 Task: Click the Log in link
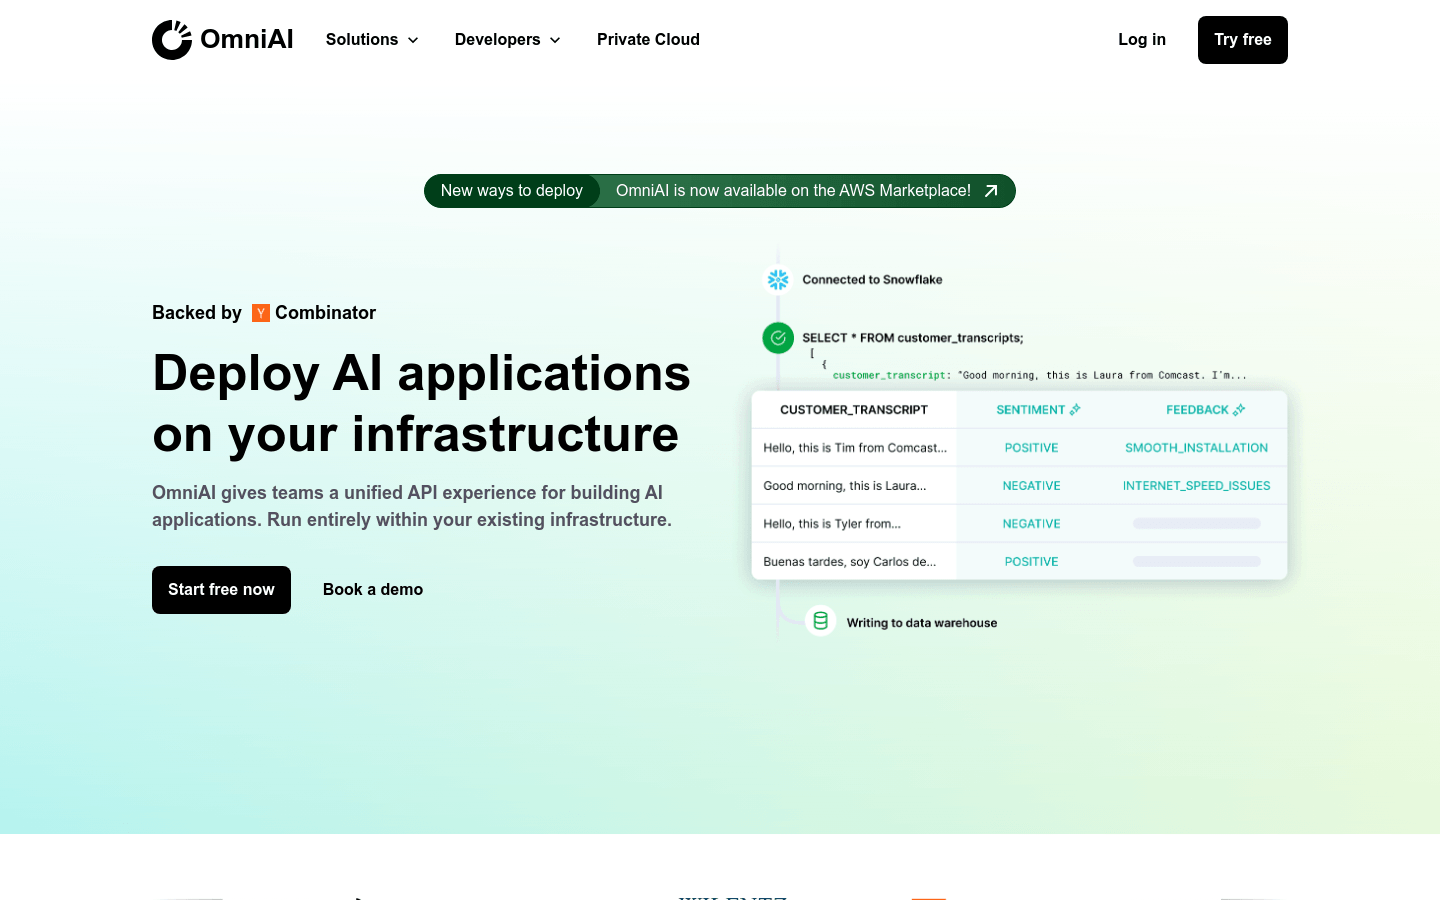click(x=1142, y=40)
